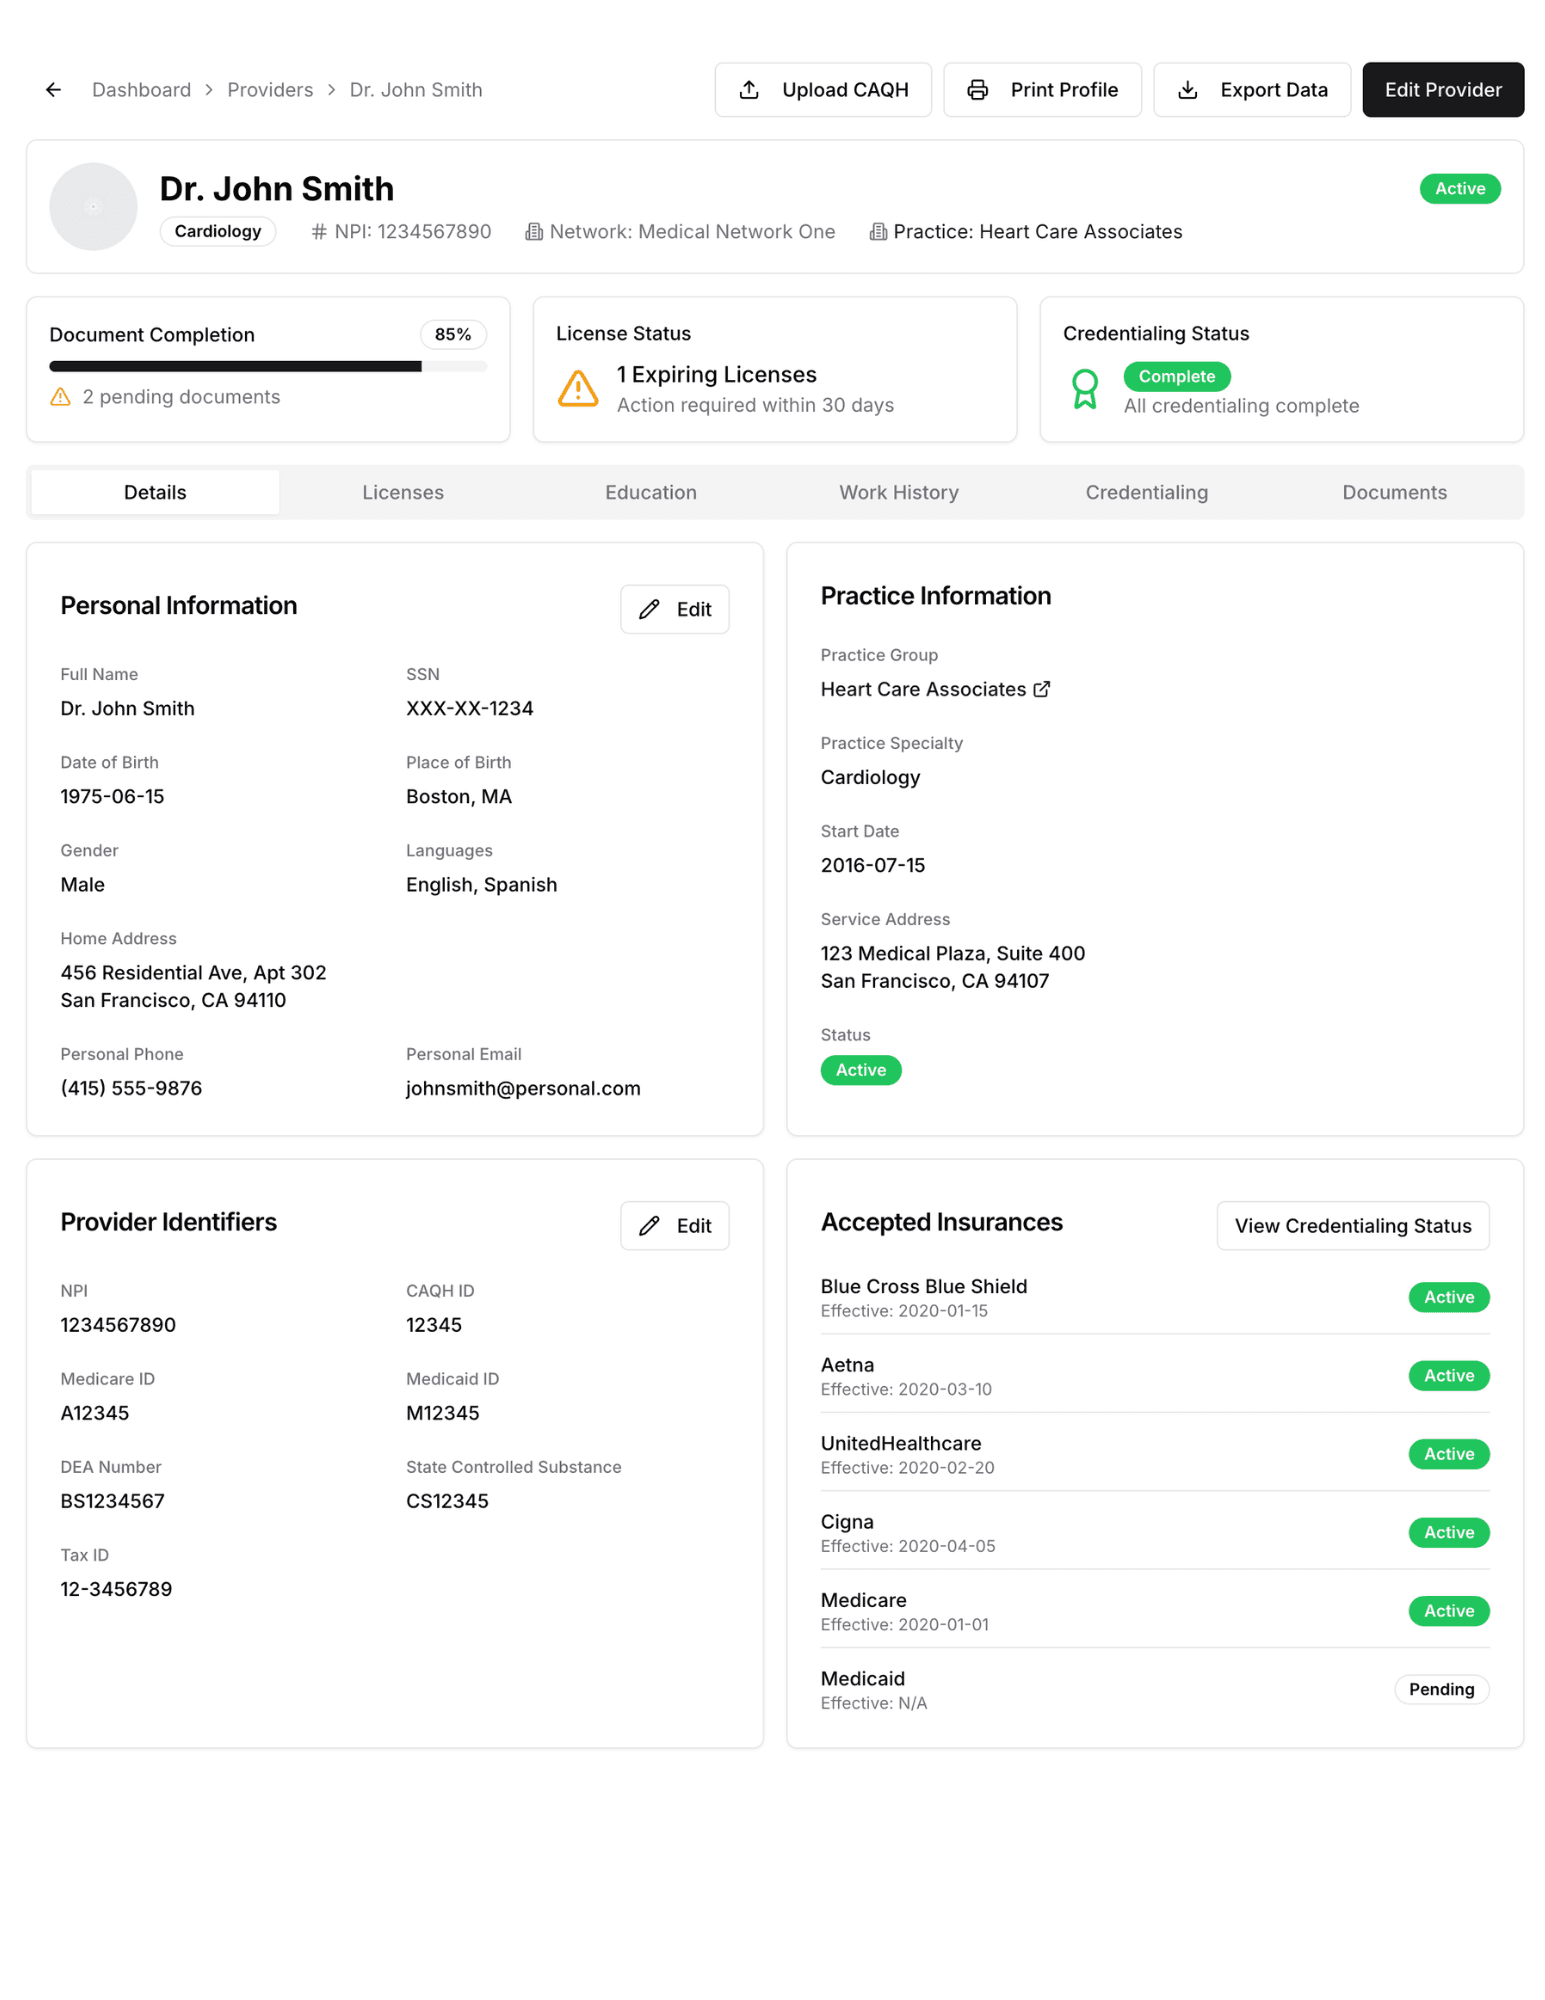Open the Credentialing tab

coord(1147,492)
